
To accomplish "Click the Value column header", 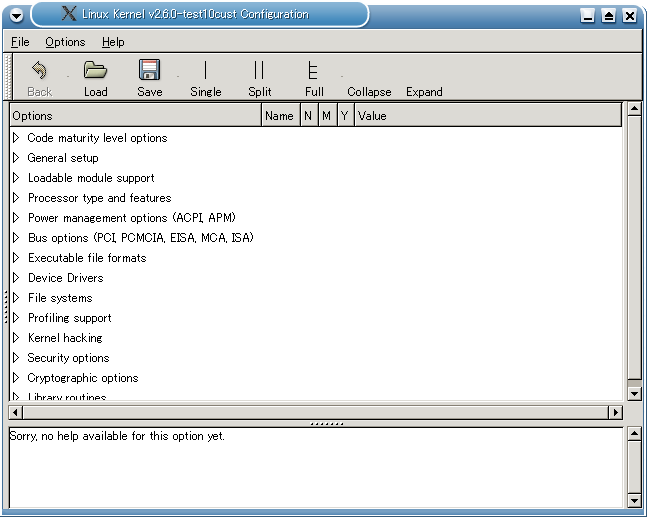I will (372, 116).
